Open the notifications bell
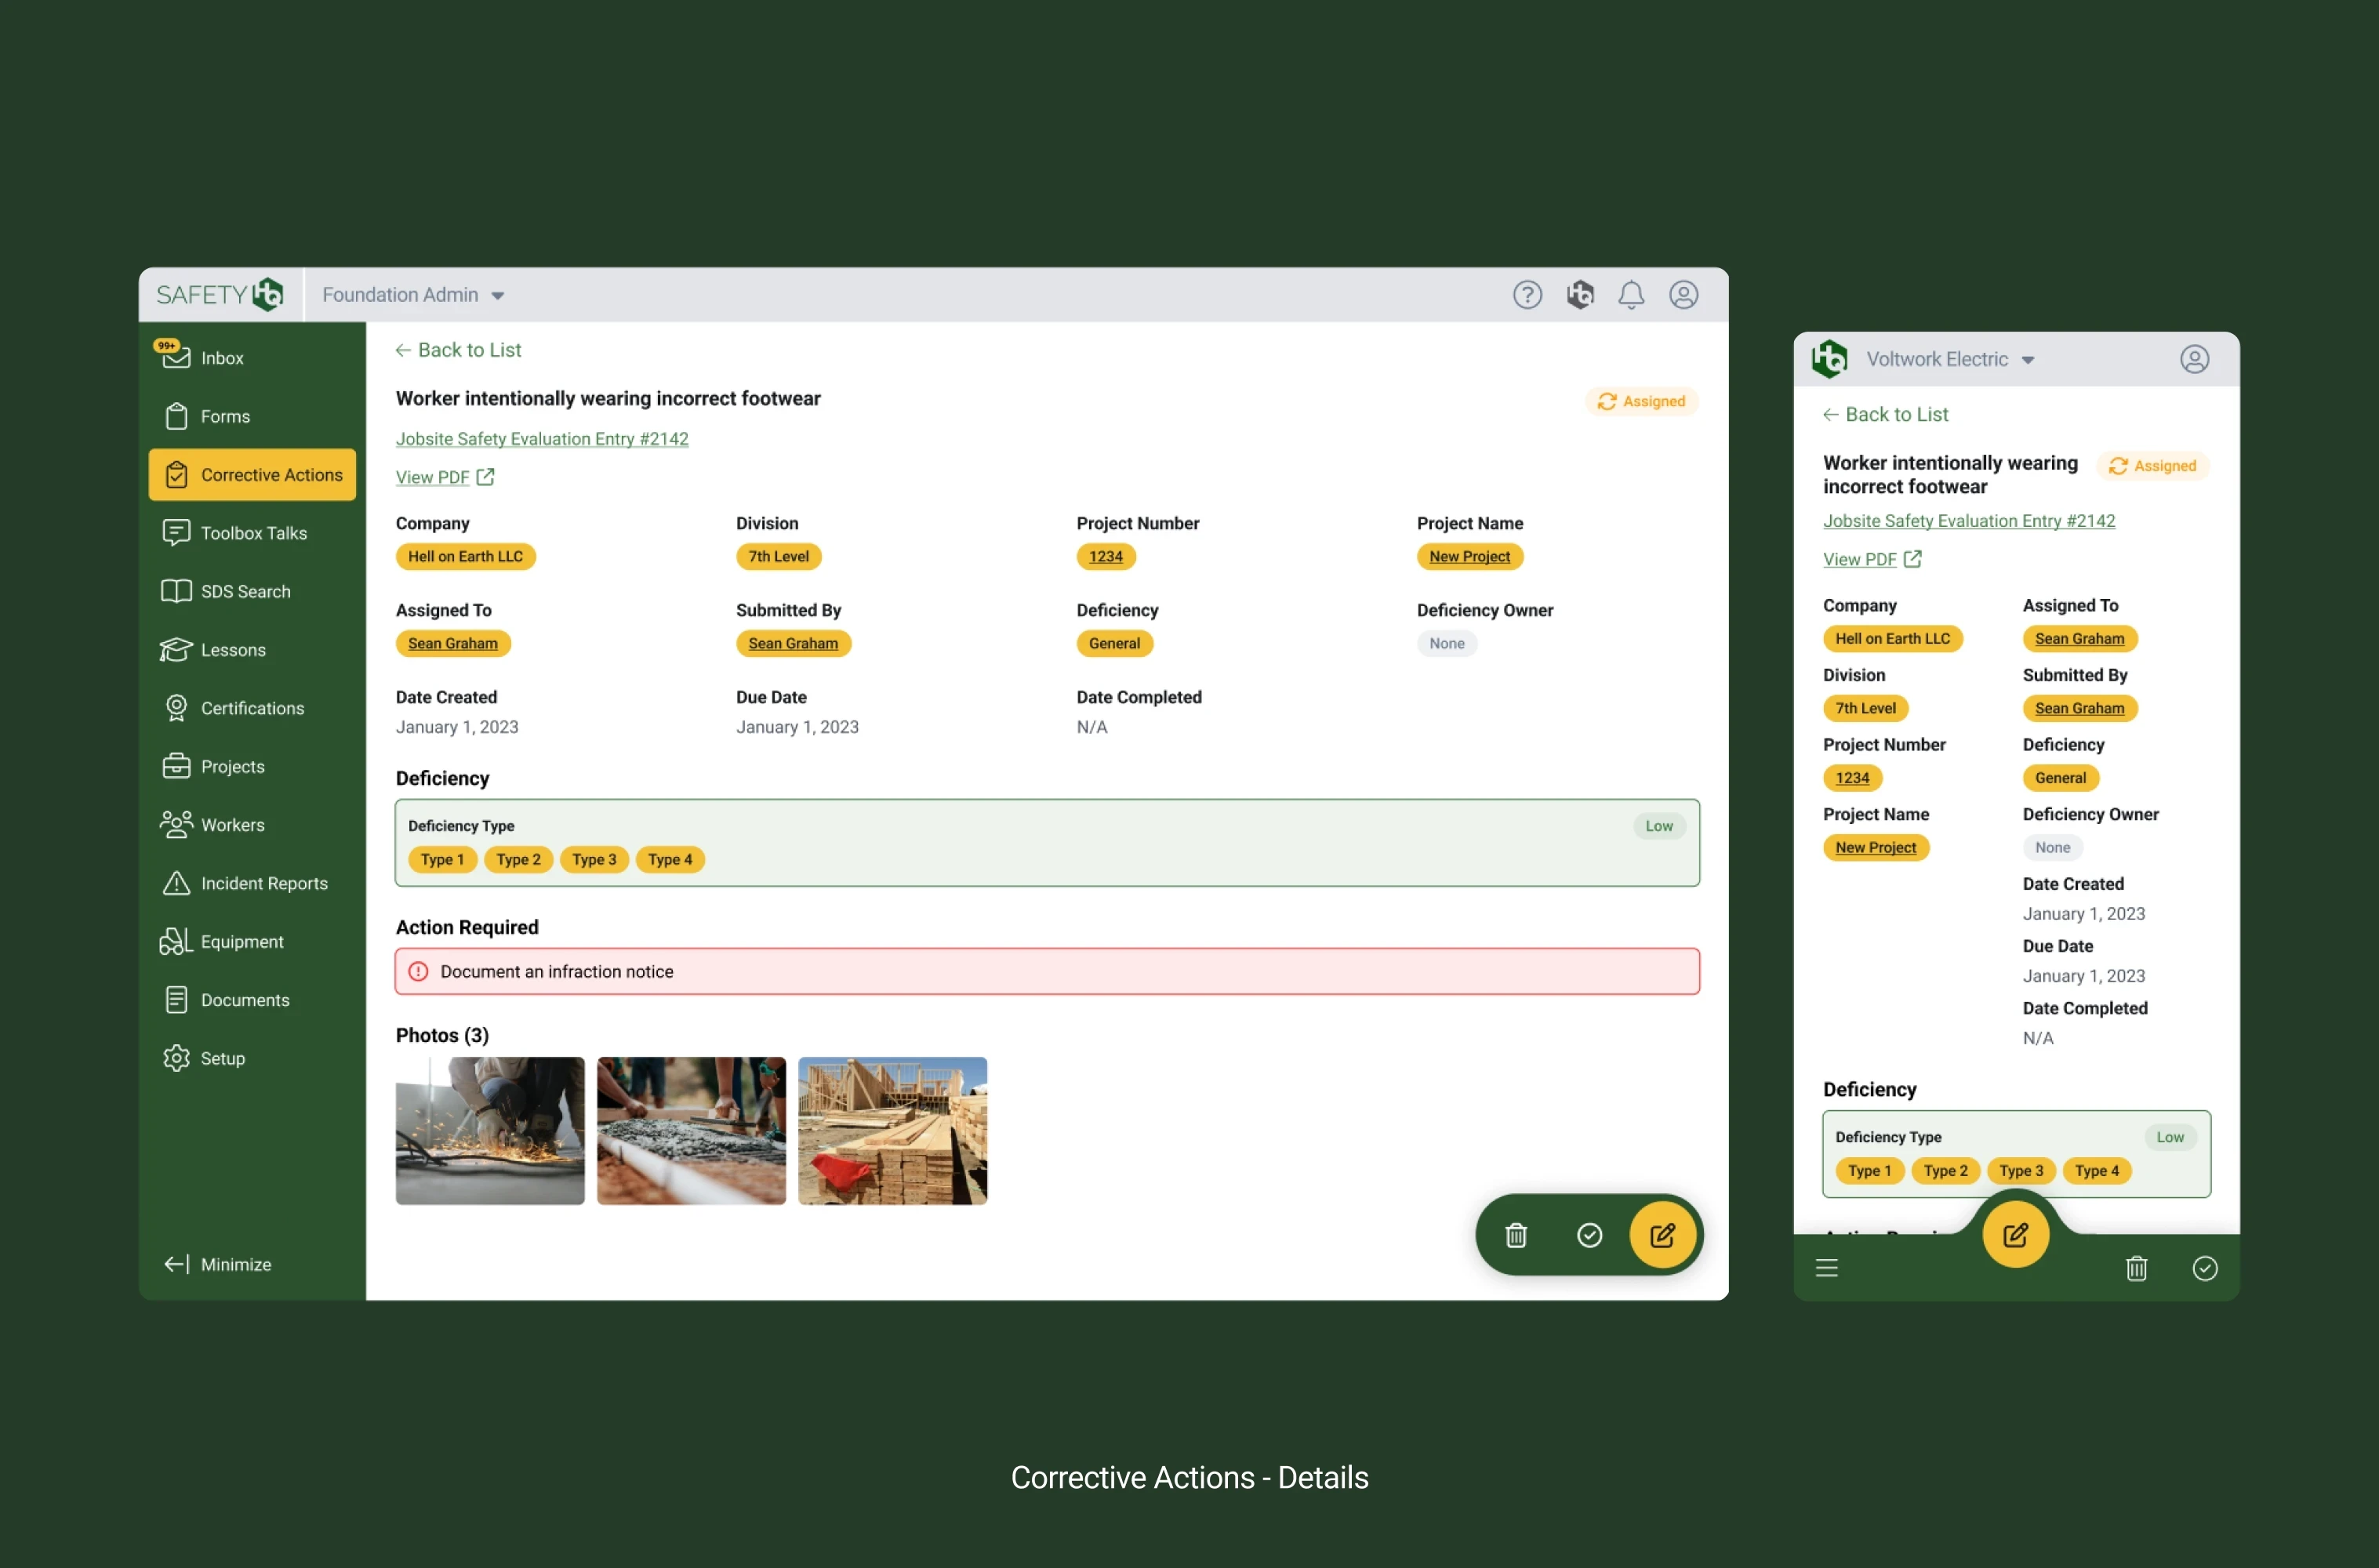The image size is (2379, 1568). [1630, 295]
